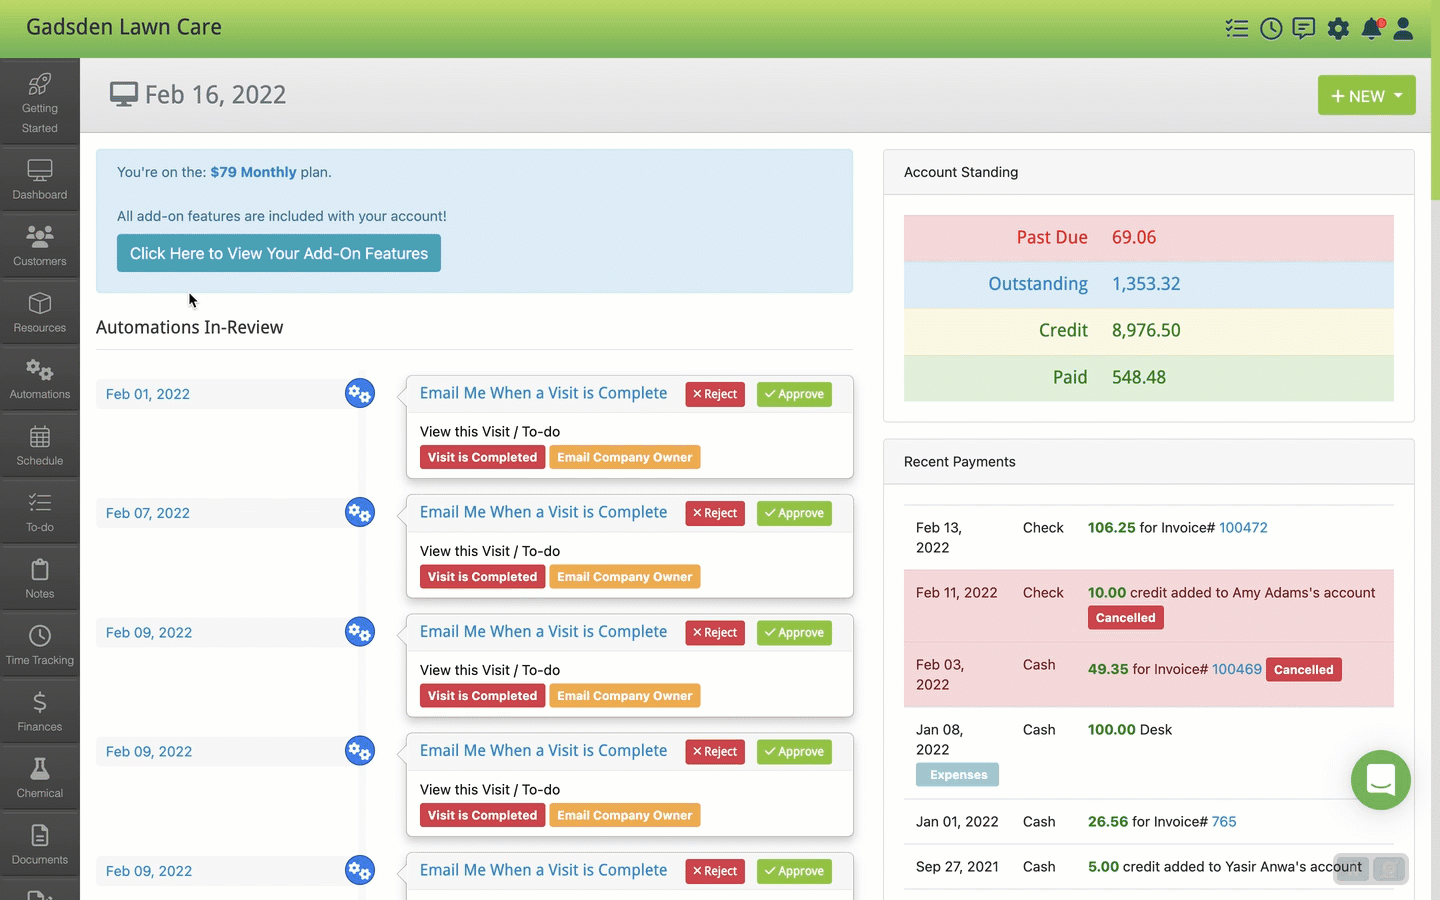1440x900 pixels.
Task: Open the Customers section
Action: [x=40, y=245]
